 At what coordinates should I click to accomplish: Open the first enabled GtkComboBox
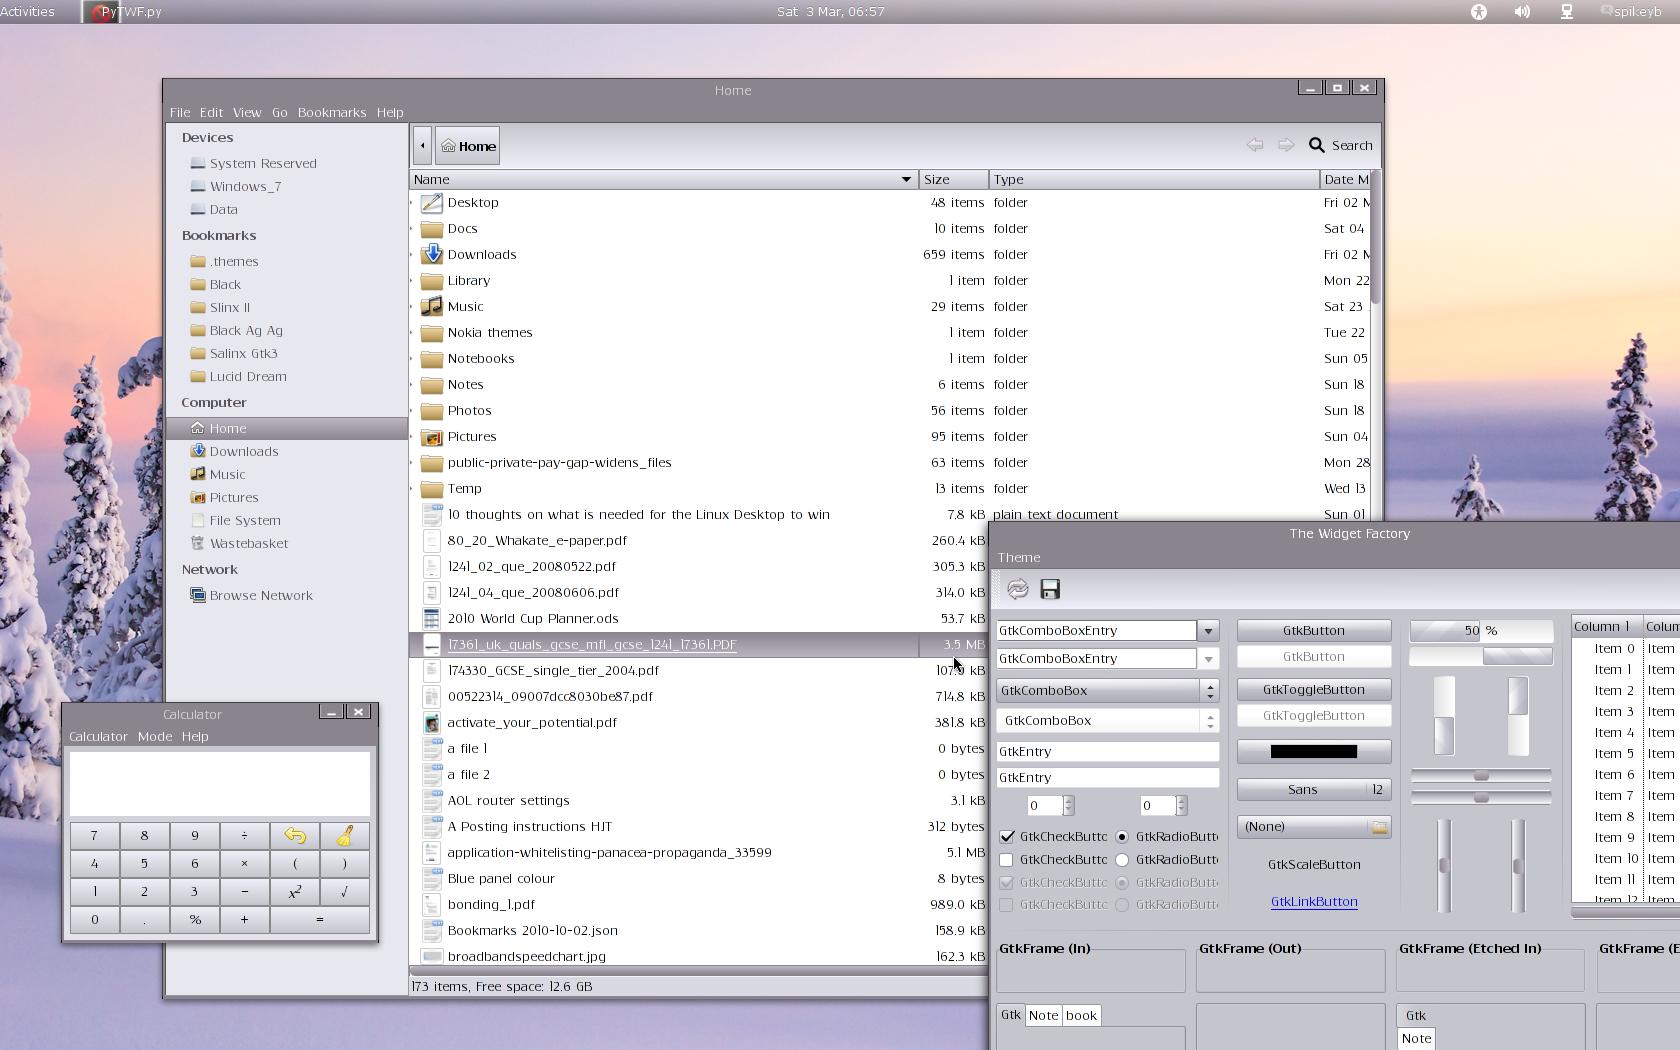[1108, 690]
